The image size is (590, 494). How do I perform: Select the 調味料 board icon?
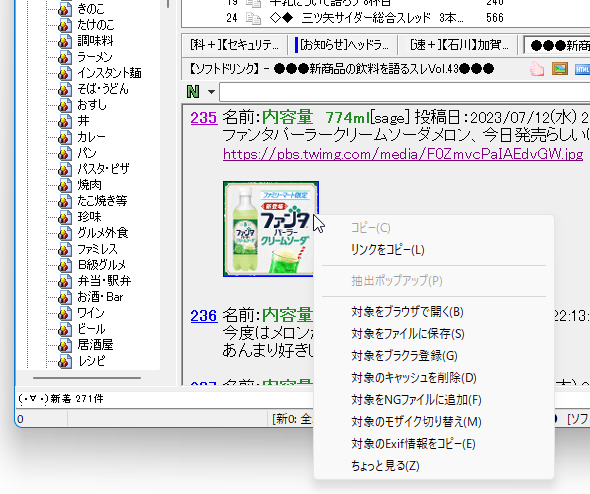tap(64, 41)
